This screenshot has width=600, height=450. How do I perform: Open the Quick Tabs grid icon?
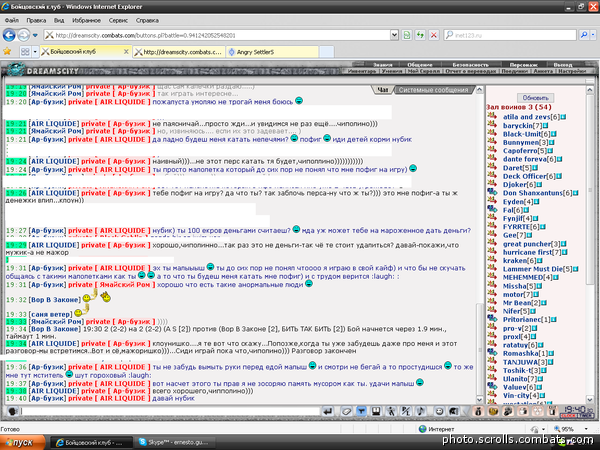point(25,51)
